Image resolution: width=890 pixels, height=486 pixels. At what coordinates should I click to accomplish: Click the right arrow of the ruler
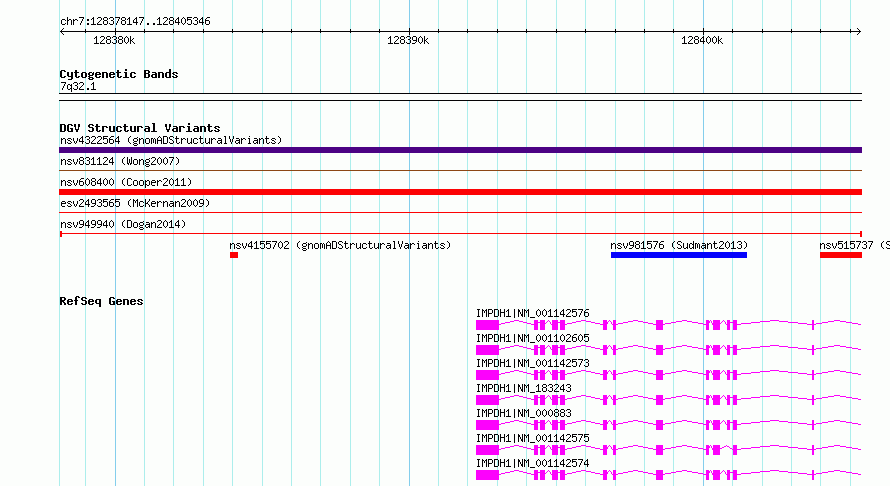tap(858, 31)
